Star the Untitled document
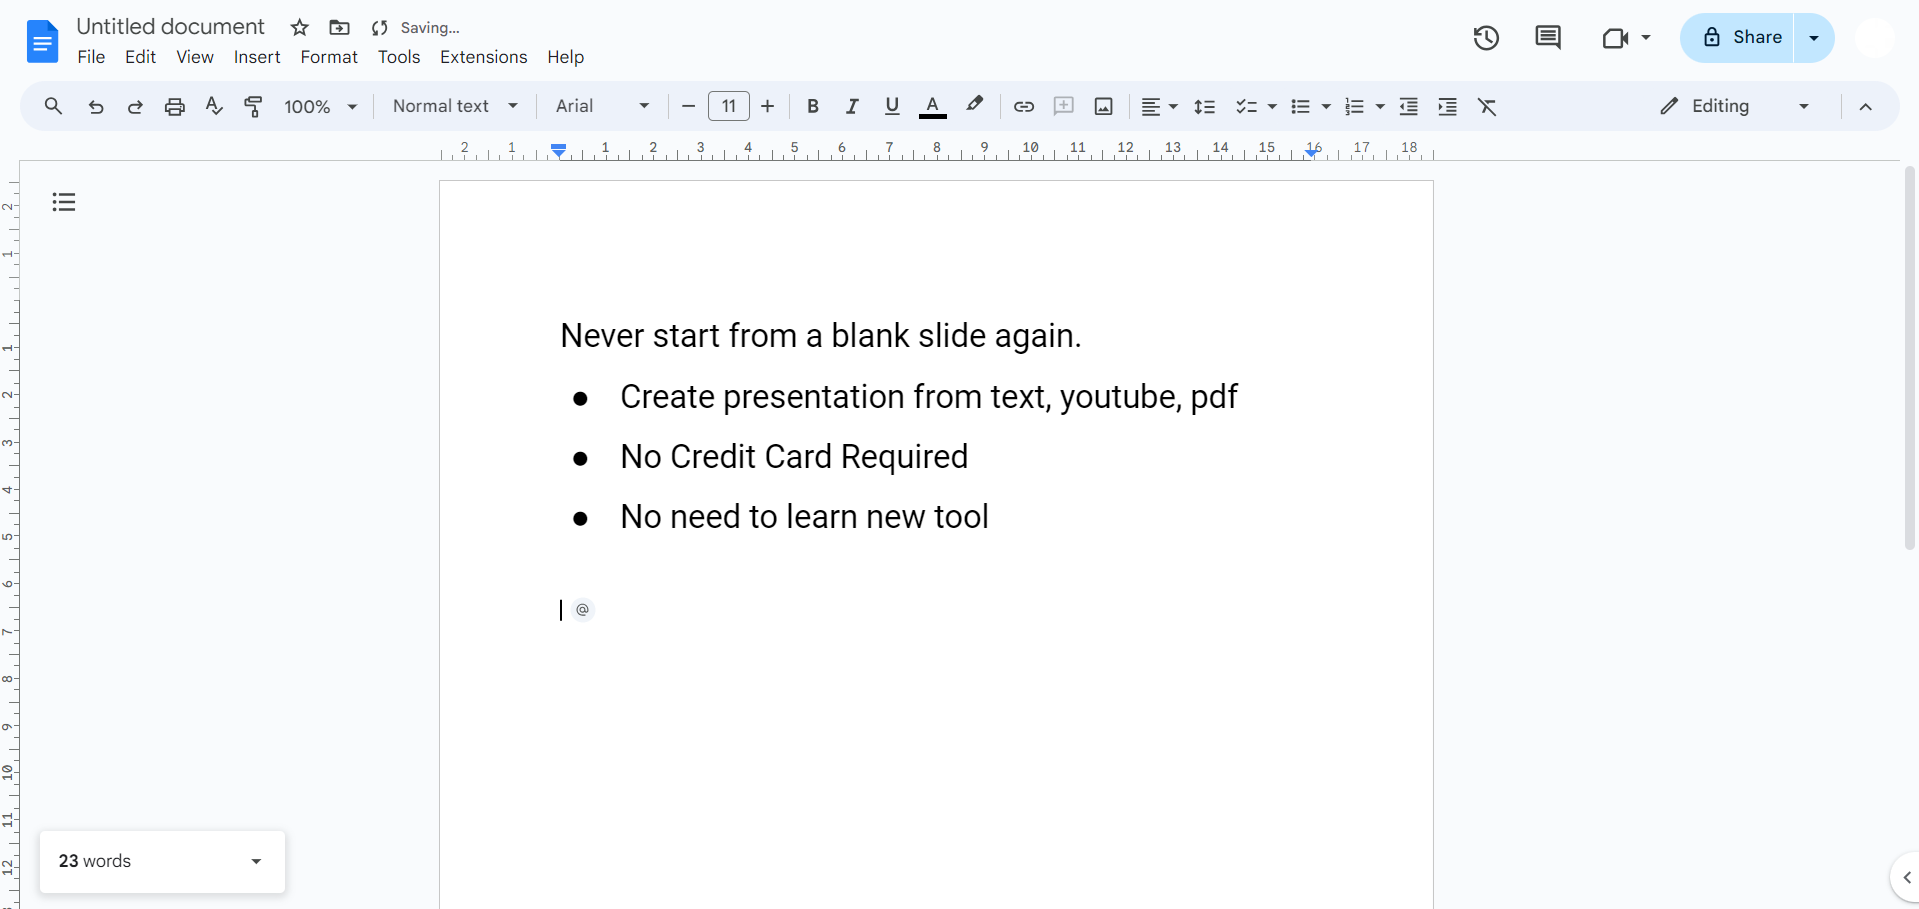This screenshot has width=1919, height=909. (299, 28)
